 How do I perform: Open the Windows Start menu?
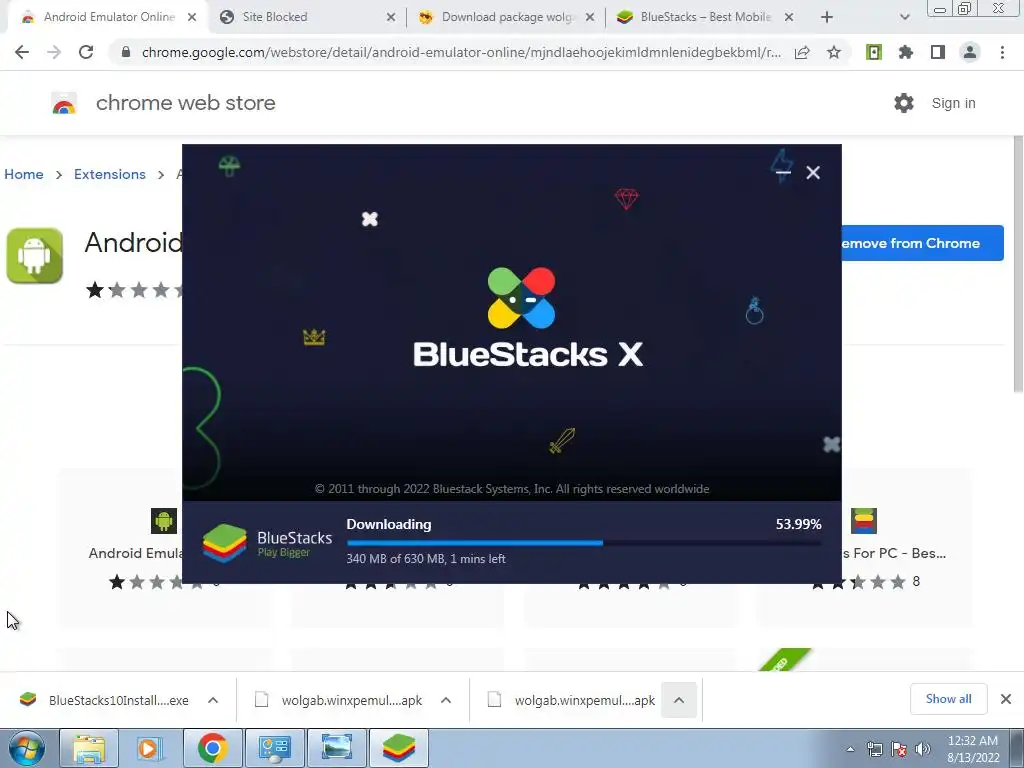(x=26, y=748)
